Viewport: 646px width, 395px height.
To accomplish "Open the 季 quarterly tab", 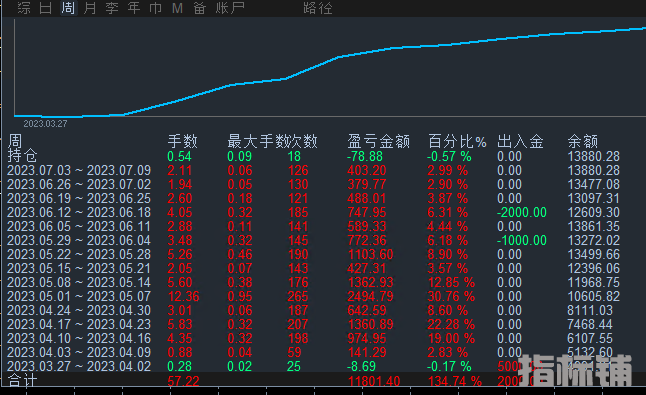I will (112, 8).
